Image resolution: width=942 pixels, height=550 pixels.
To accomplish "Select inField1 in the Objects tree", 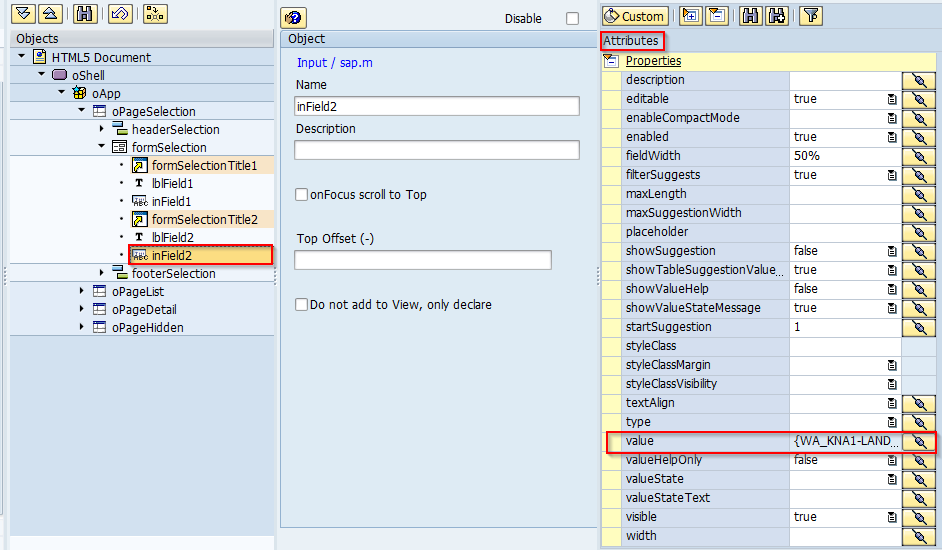I will (x=170, y=201).
